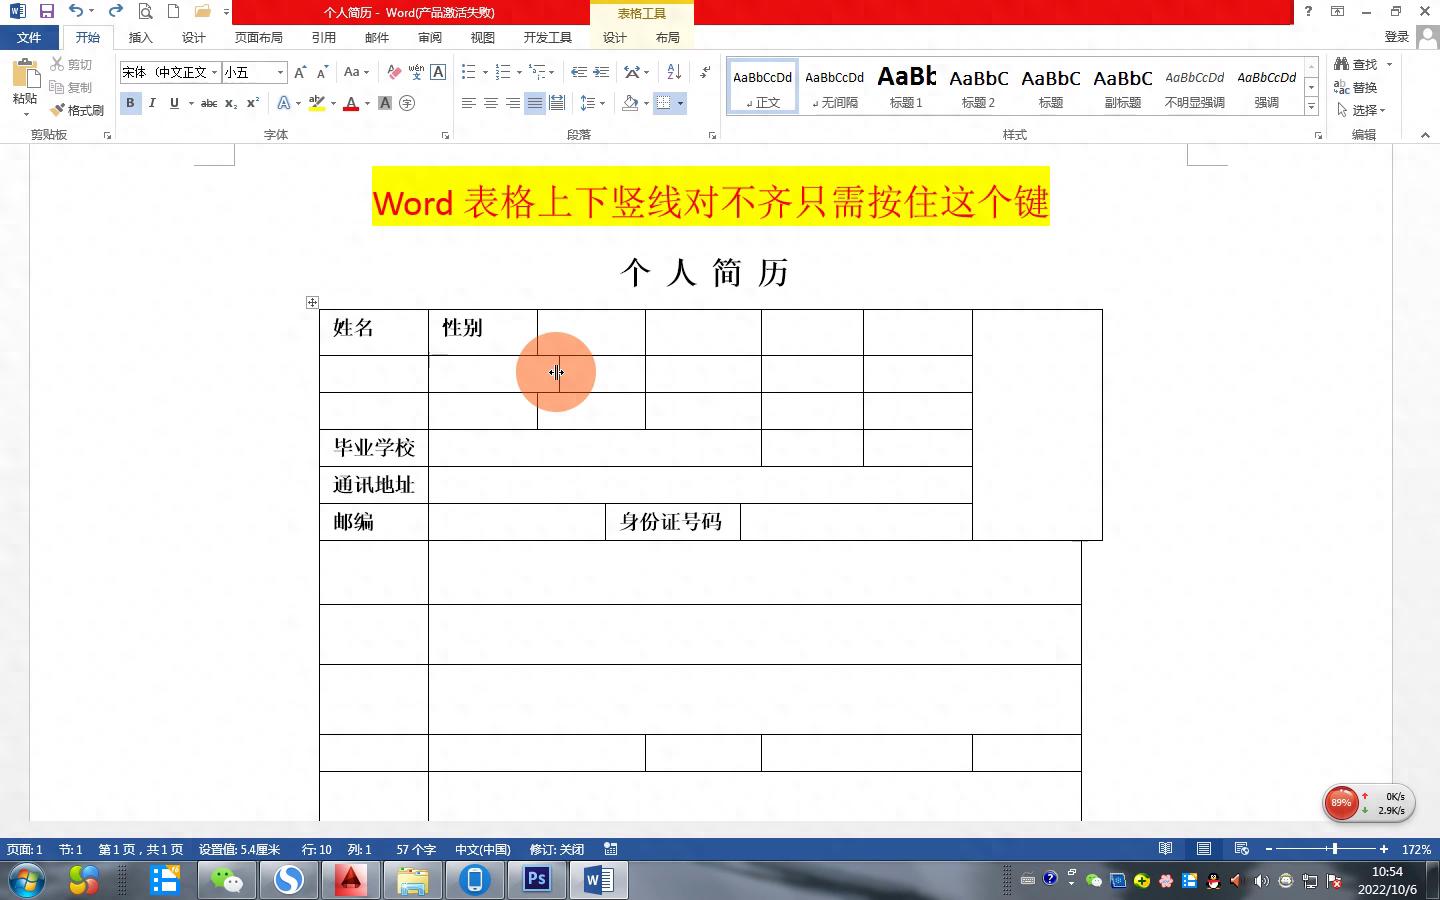Open the font size dropdown

(x=280, y=72)
